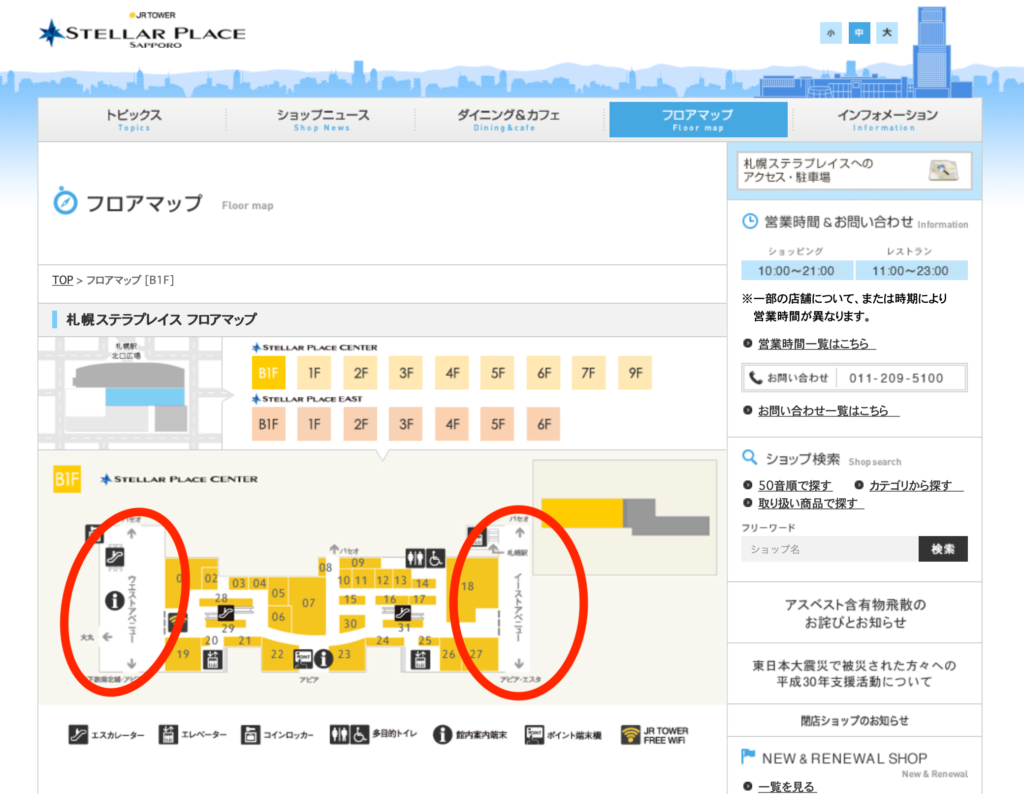1024x794 pixels.
Task: Click the restroom icon on the floor map
Action: (x=415, y=558)
